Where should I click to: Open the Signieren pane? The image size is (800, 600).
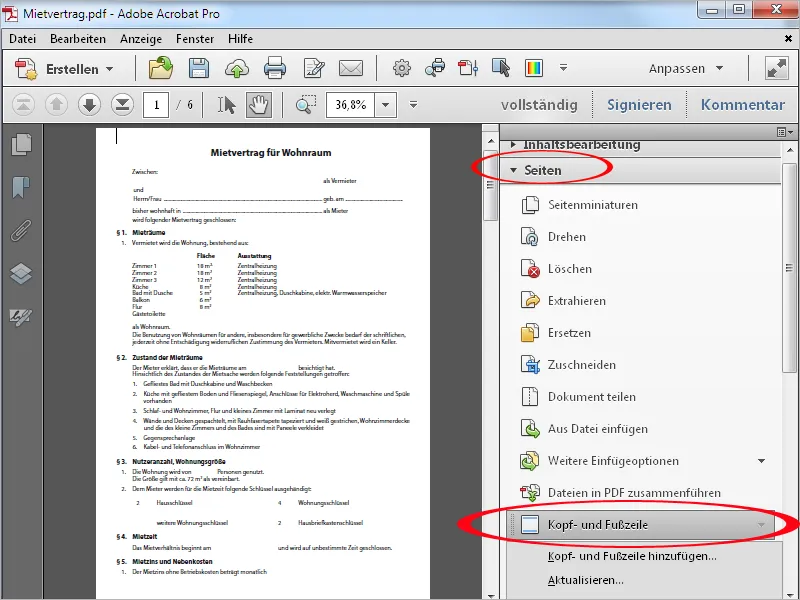click(x=639, y=105)
